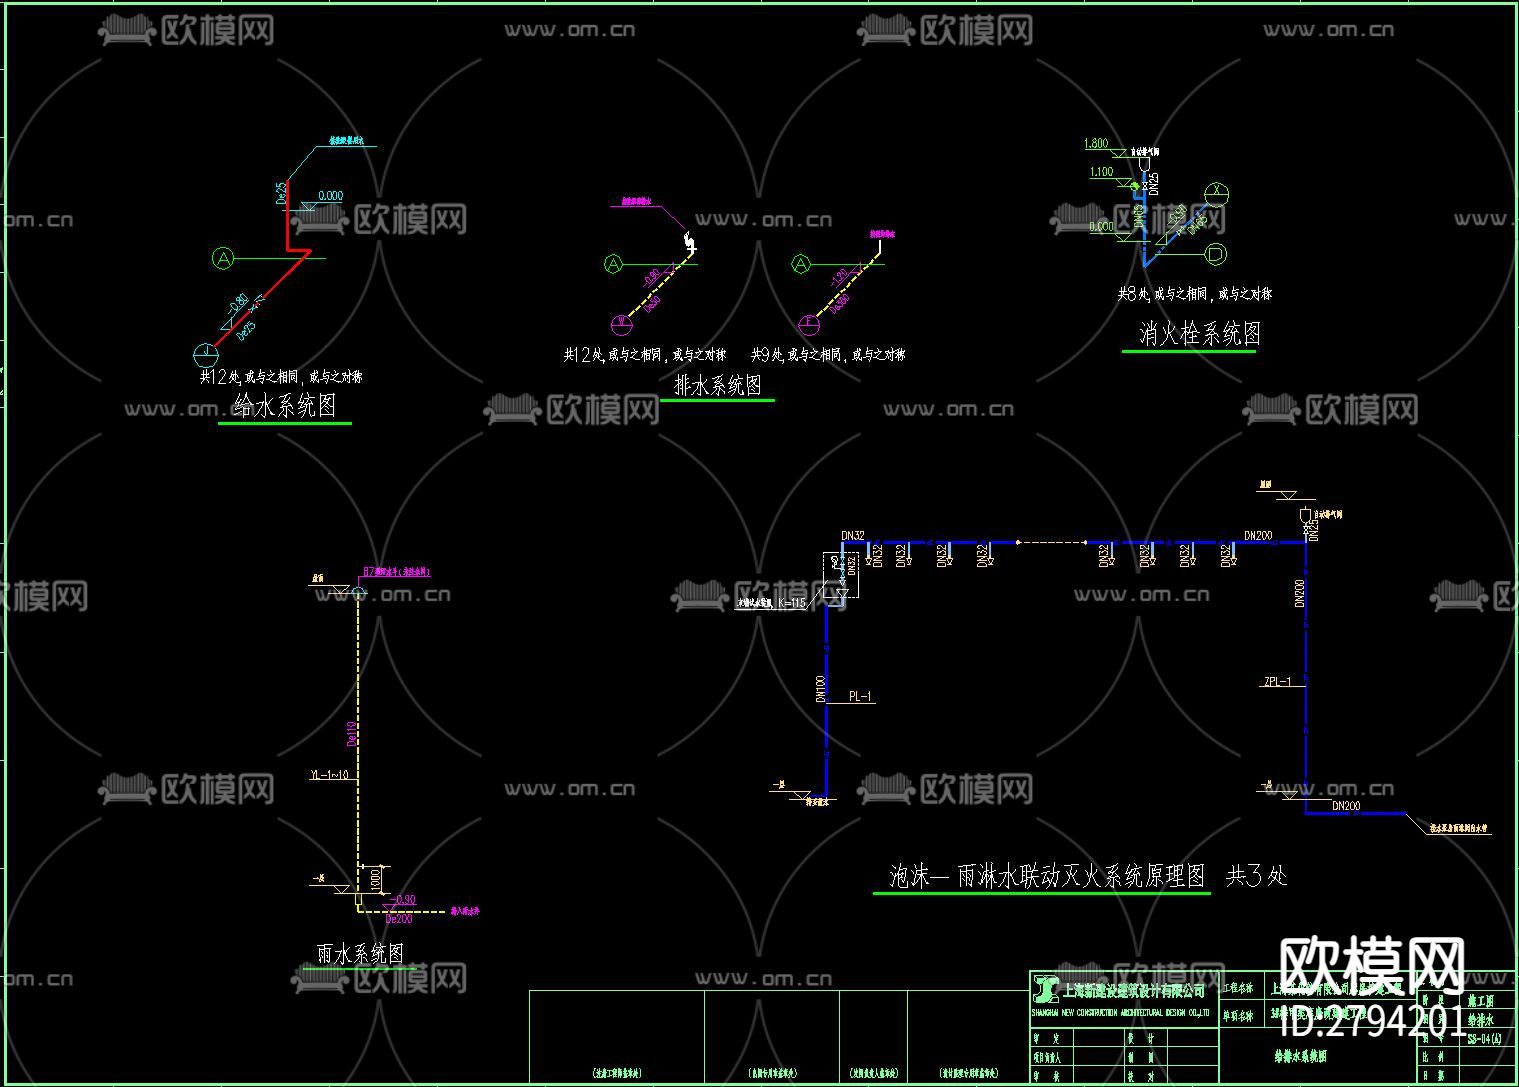Screen dimensions: 1519x1087
Task: Click the 1.100 elevation in hydrant diagram
Action: (x=1101, y=172)
